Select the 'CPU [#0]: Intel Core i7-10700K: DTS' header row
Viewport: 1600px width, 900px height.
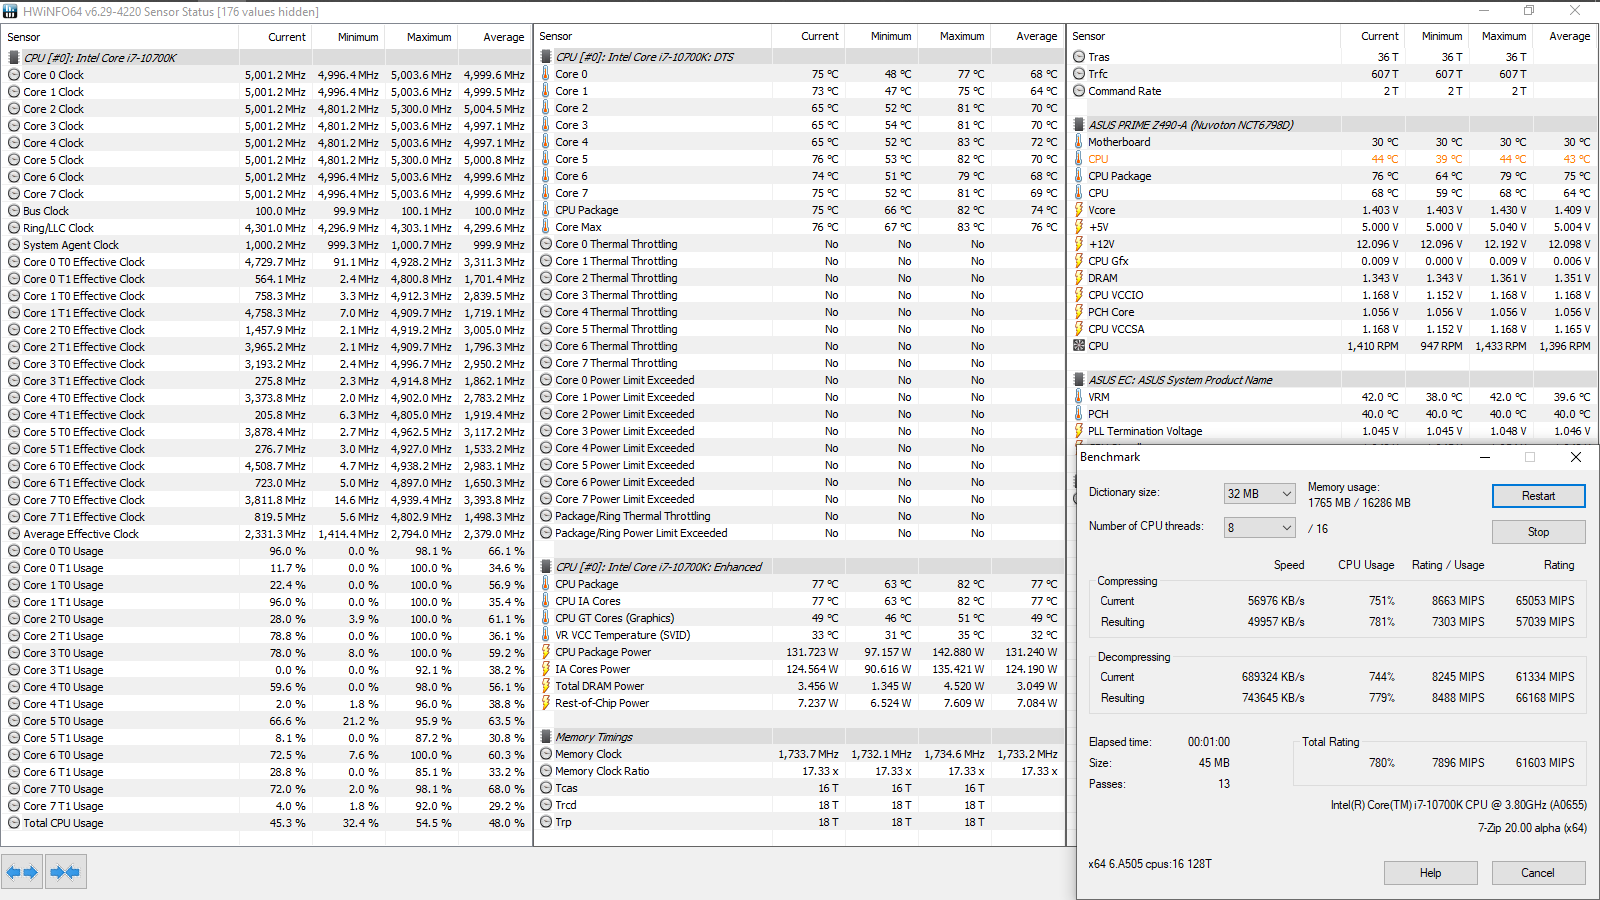pyautogui.click(x=645, y=57)
